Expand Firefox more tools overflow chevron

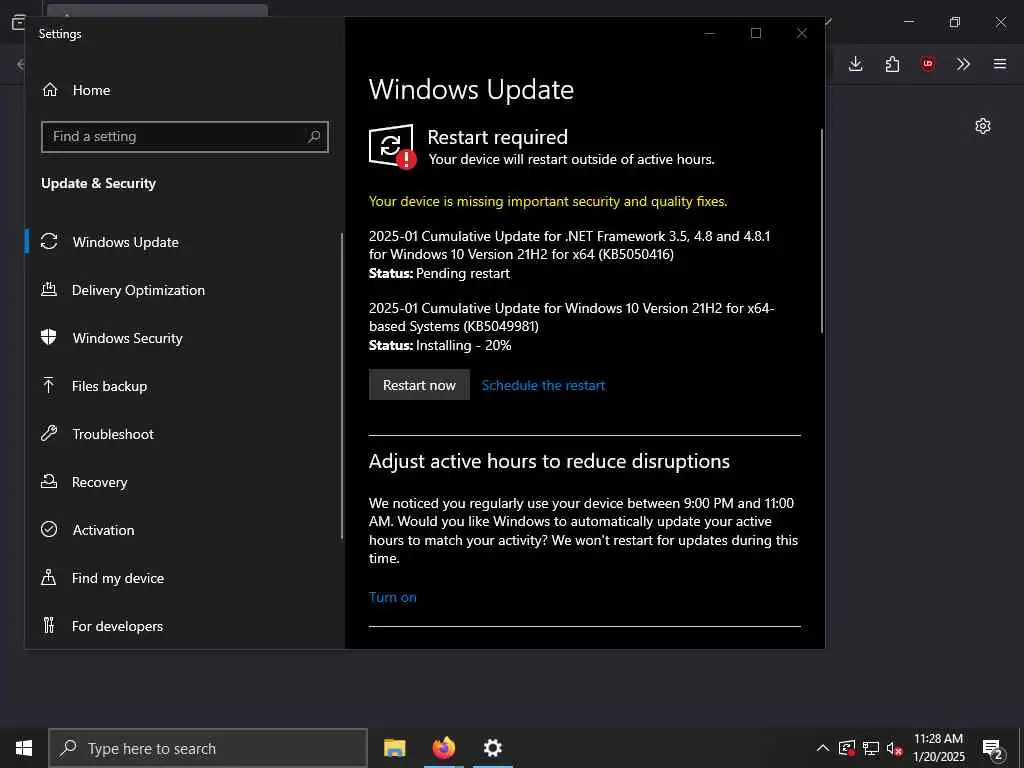tap(963, 63)
